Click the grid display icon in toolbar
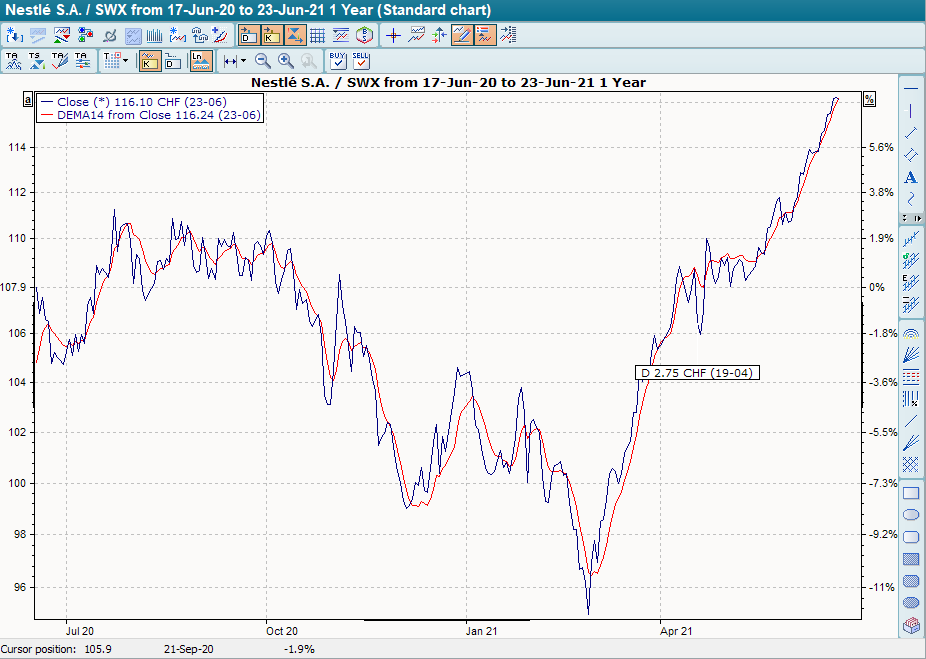Screen dimensions: 926x659 click(x=315, y=35)
